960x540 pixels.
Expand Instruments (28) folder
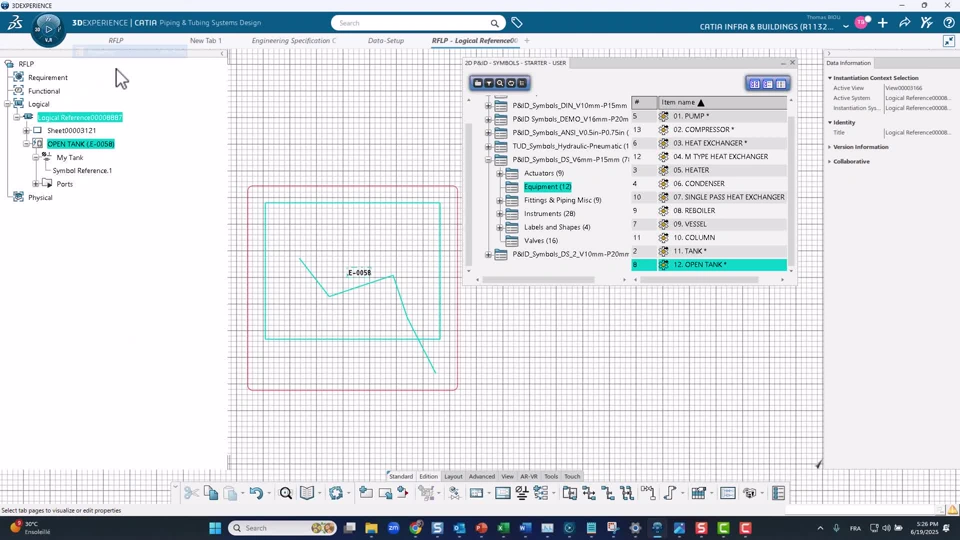[x=500, y=214]
